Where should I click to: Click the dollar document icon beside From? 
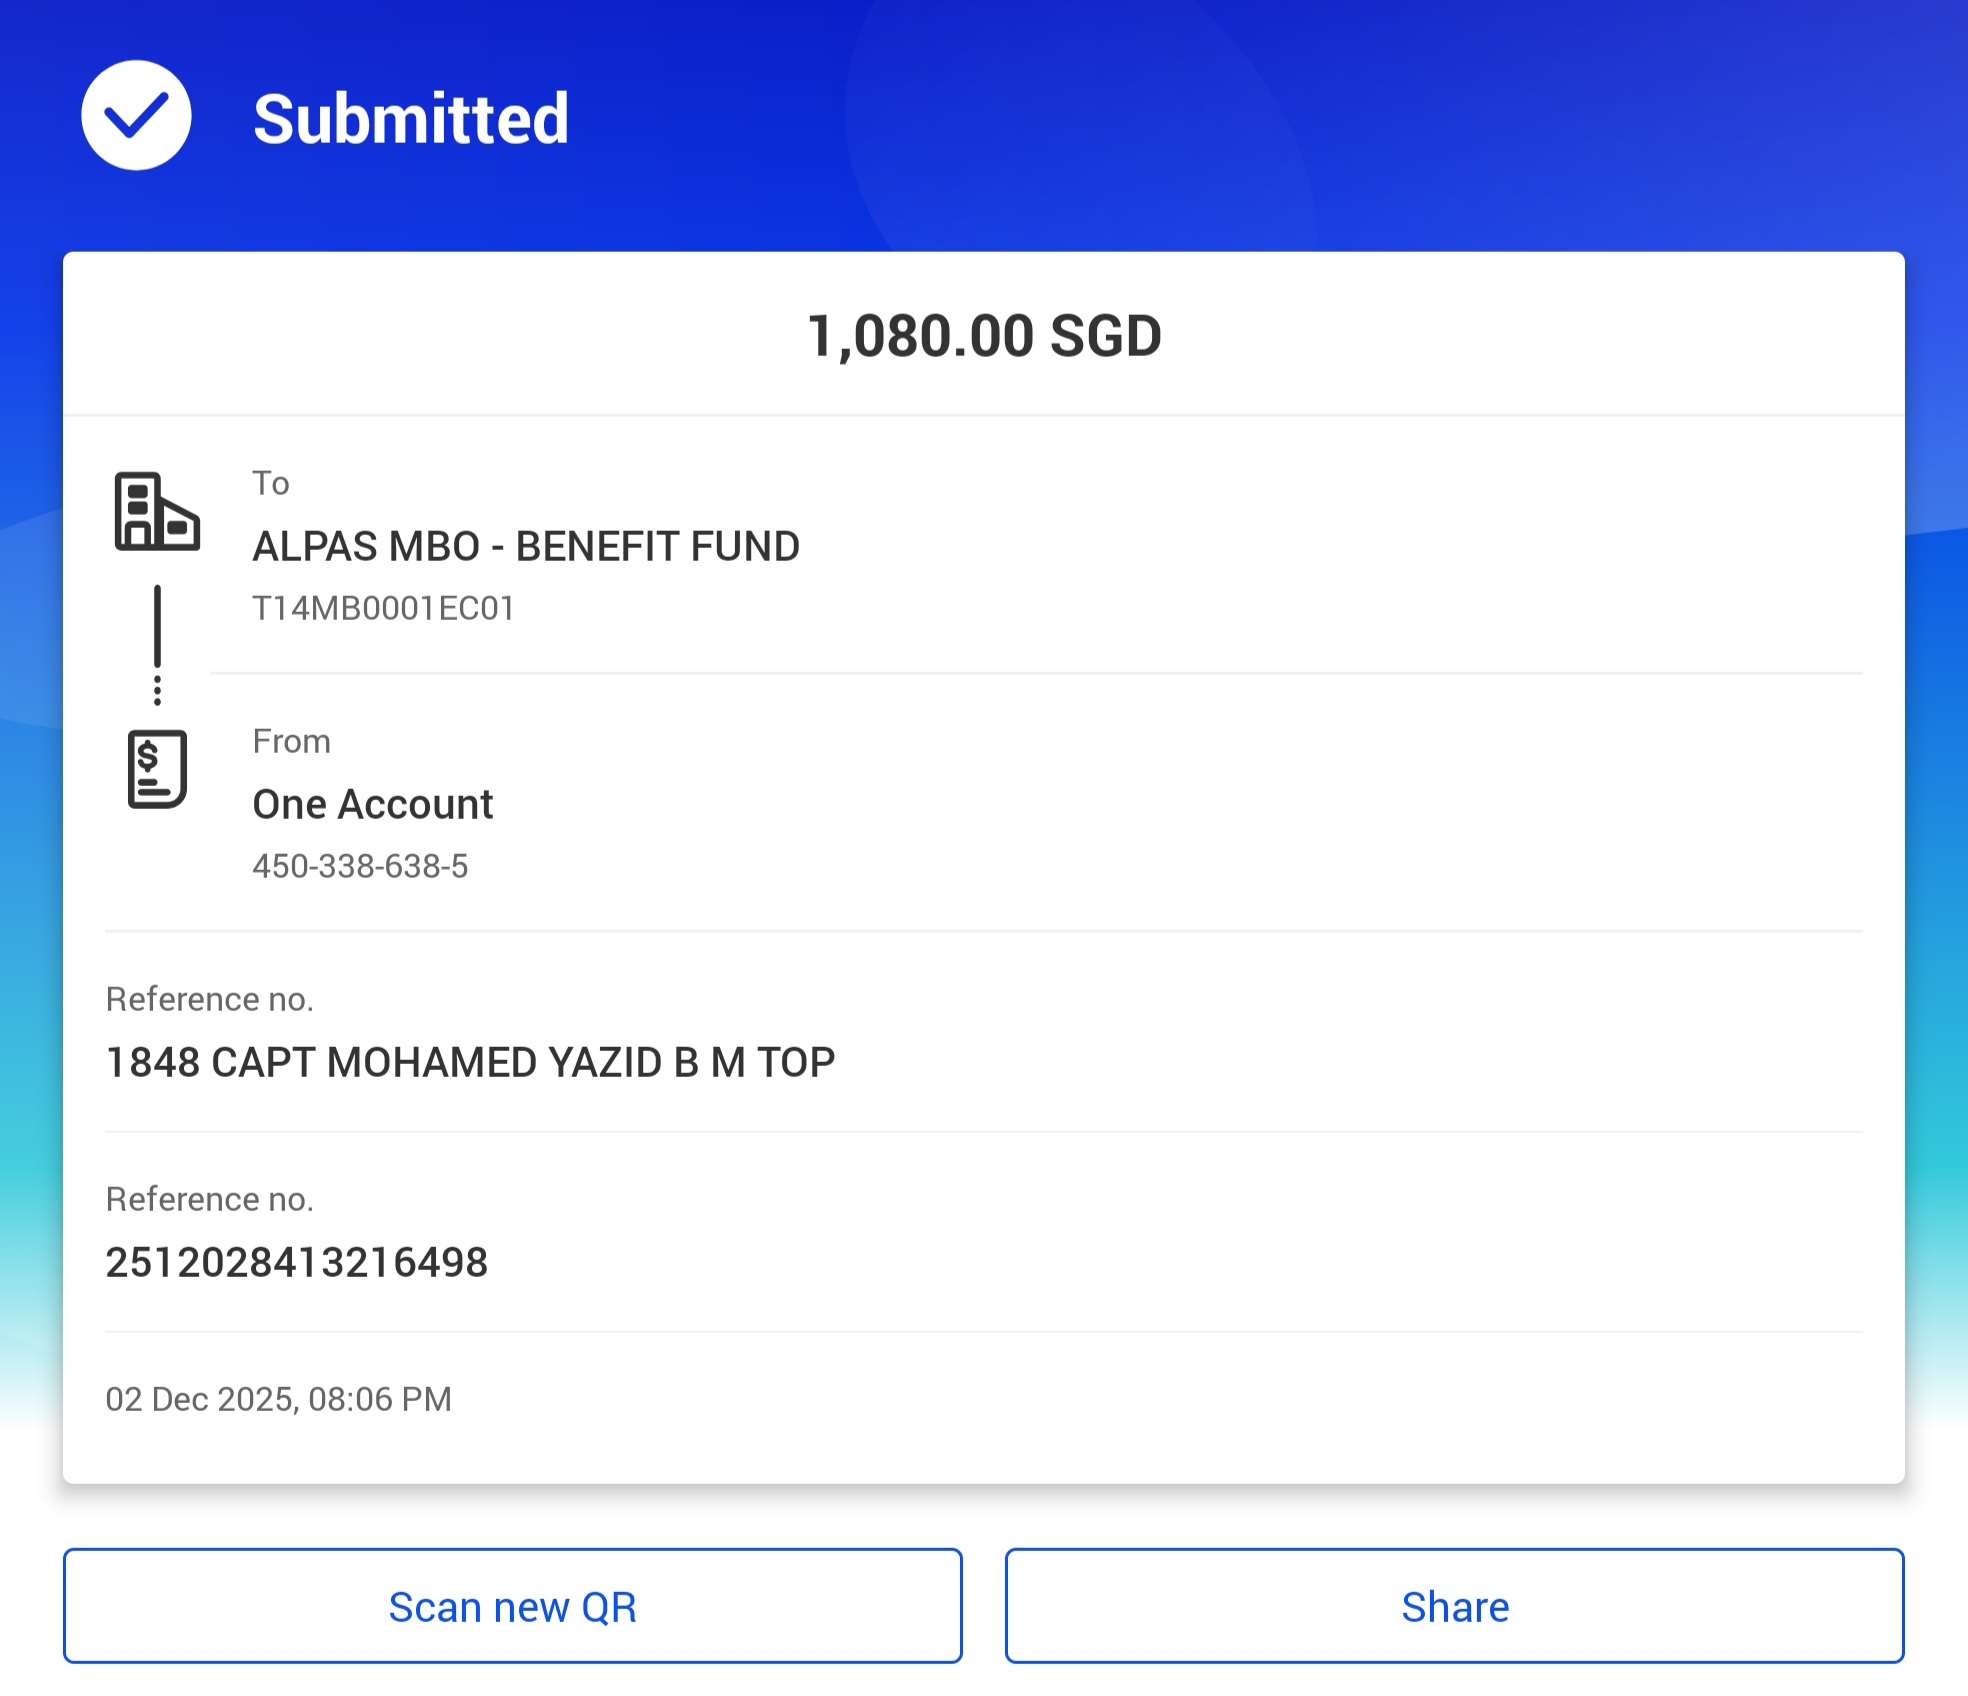[x=157, y=769]
